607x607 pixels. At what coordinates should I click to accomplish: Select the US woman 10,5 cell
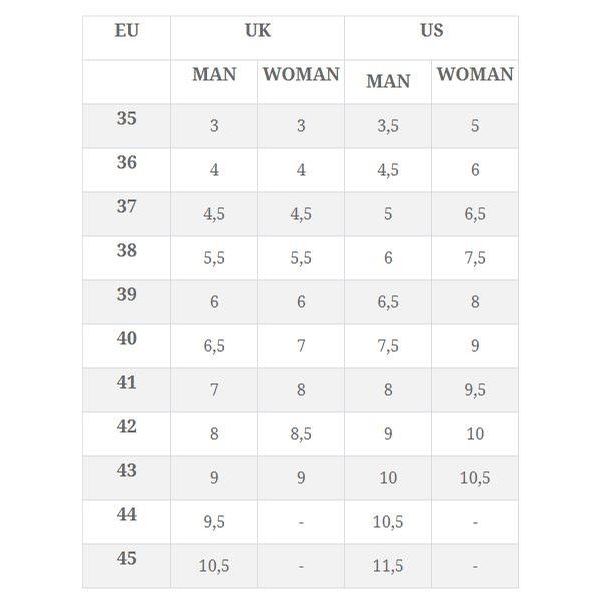pos(475,478)
